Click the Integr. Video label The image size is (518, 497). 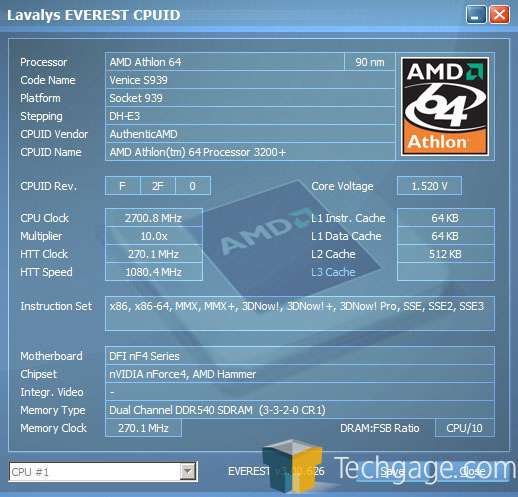click(x=52, y=392)
